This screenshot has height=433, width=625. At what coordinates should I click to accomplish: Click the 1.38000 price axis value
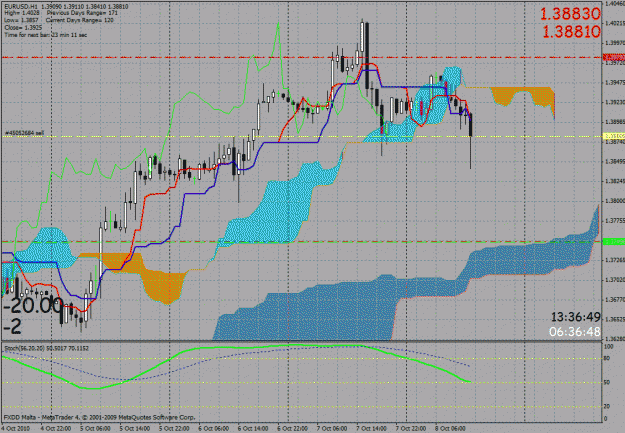click(614, 201)
